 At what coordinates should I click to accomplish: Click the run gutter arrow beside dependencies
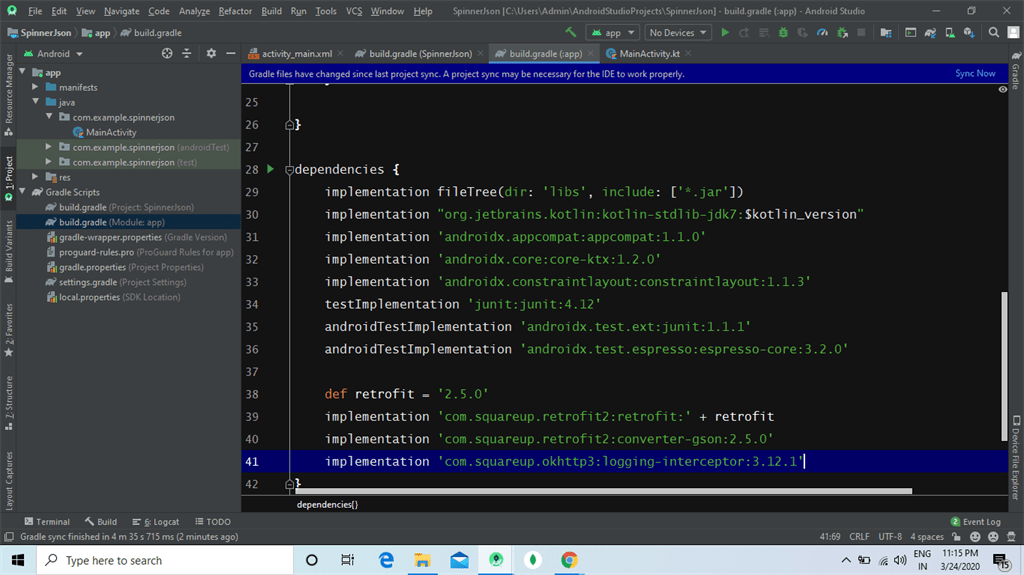(x=270, y=169)
